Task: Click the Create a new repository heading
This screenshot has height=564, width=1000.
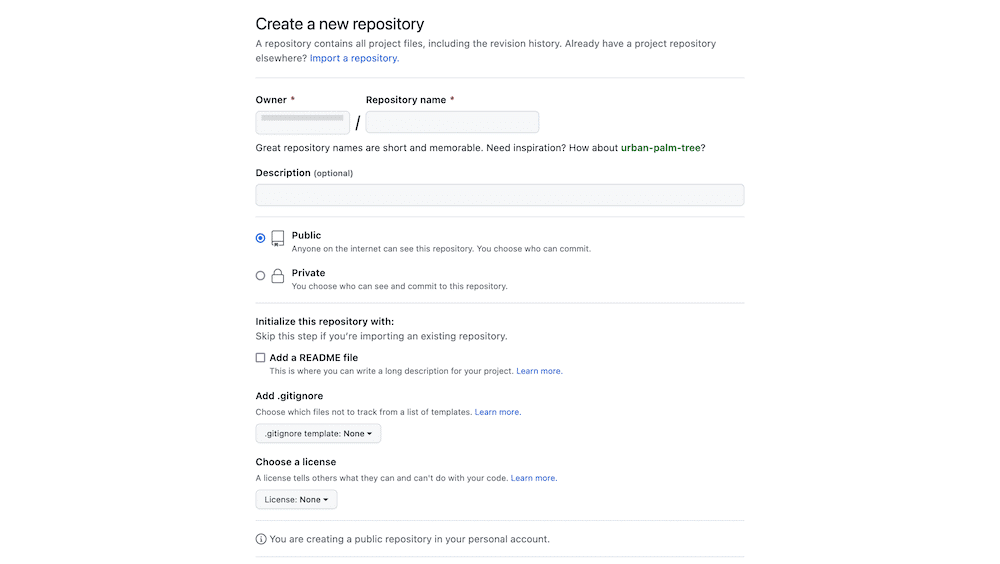Action: (x=340, y=24)
